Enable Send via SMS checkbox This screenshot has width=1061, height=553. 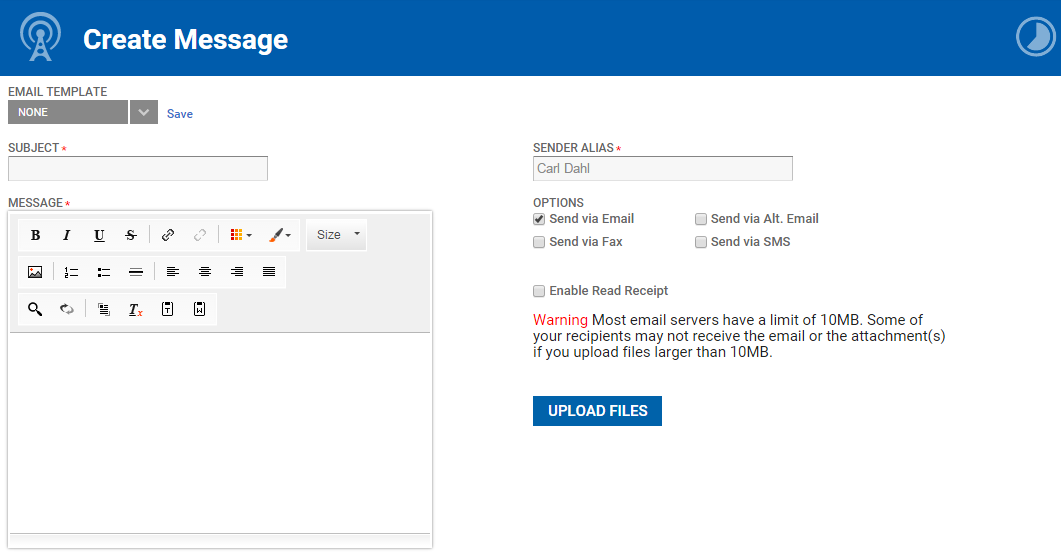[700, 242]
